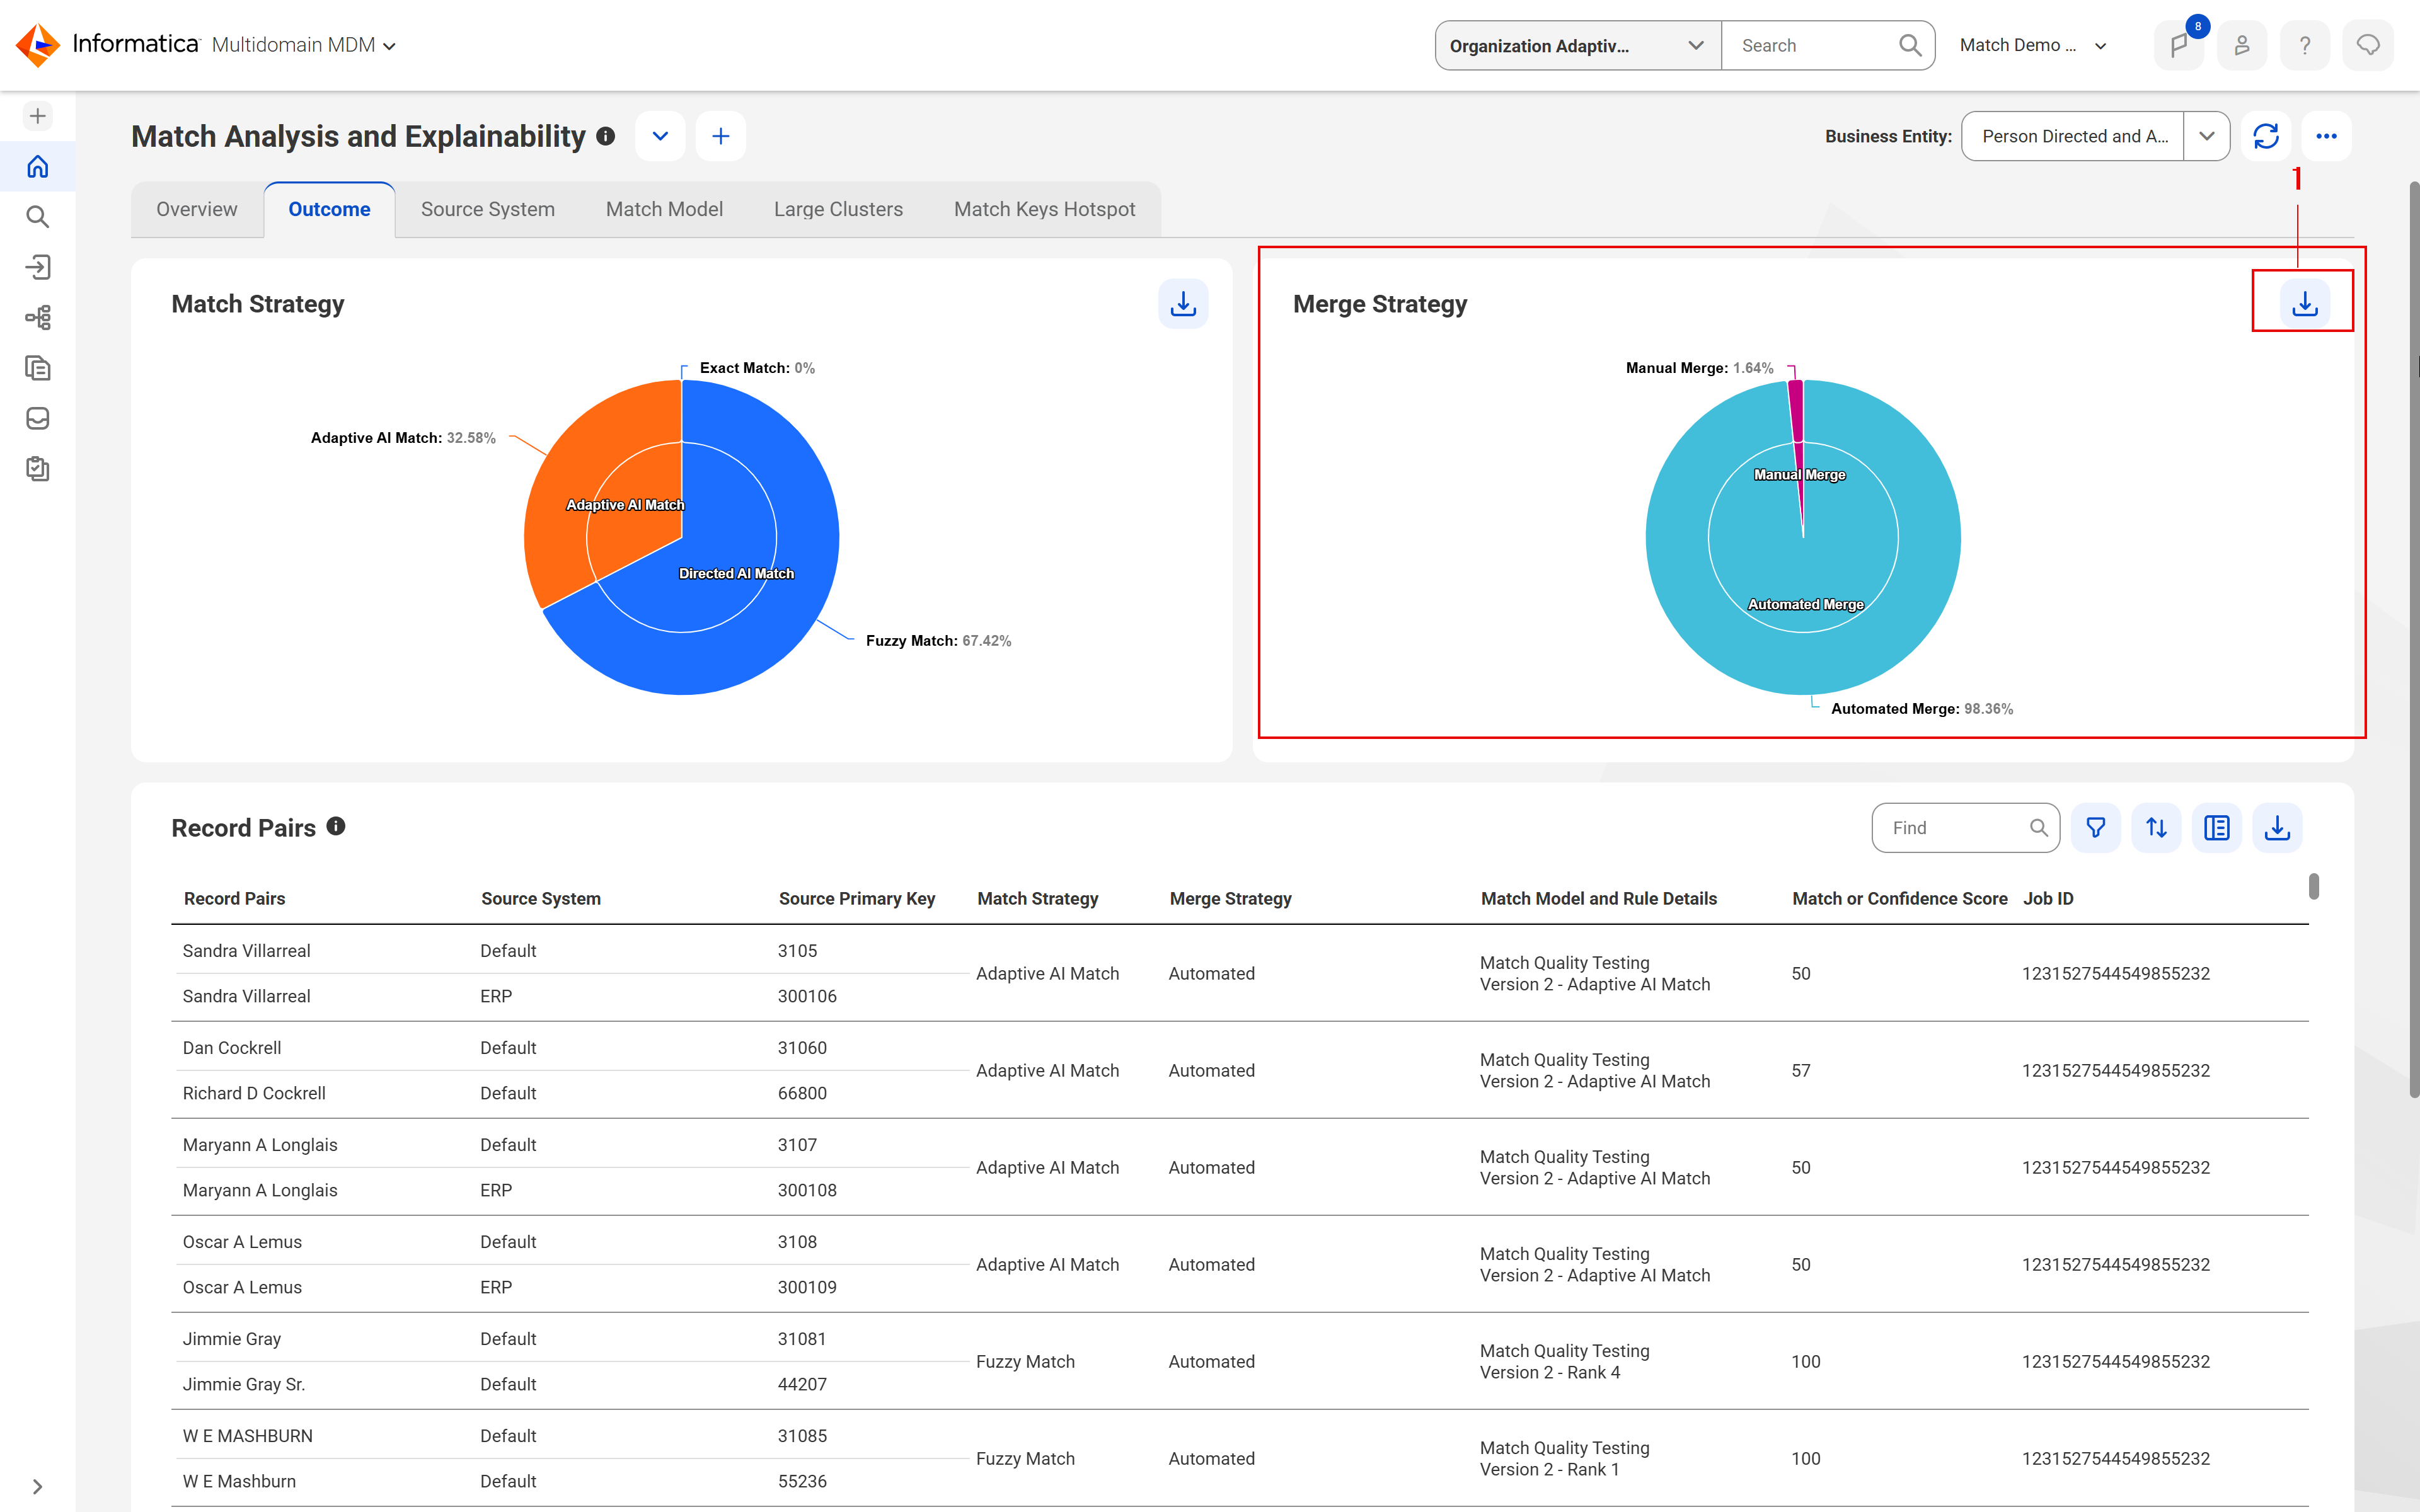Open the hierarchy icon in sidebar
This screenshot has width=2420, height=1512.
click(38, 318)
